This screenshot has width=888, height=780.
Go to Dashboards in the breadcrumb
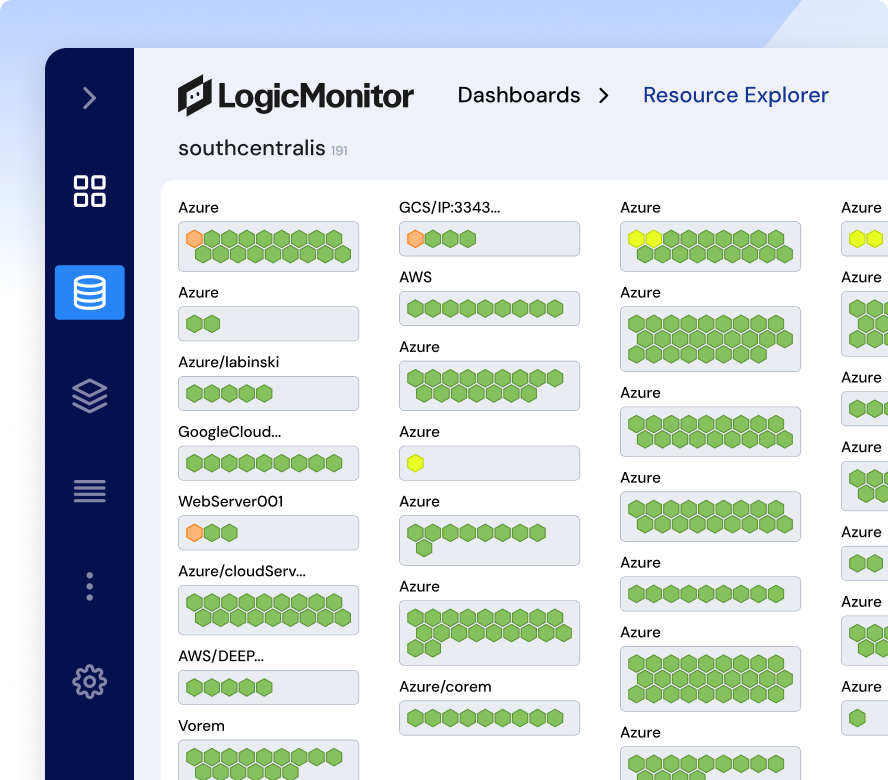[519, 95]
